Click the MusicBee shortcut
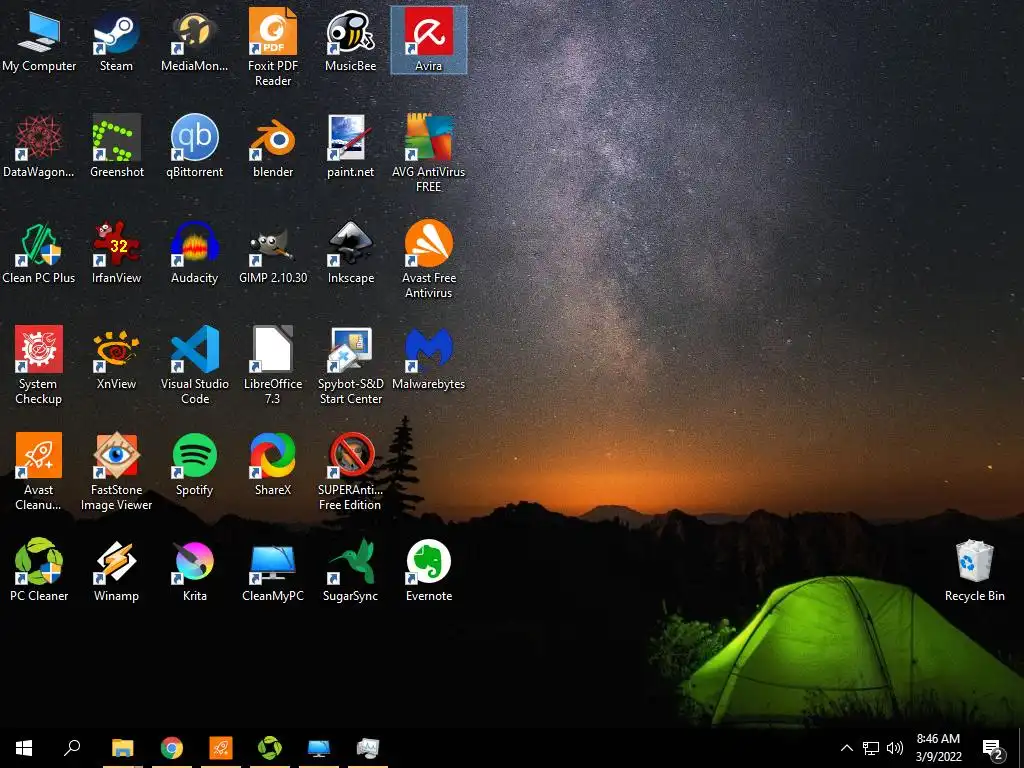Screen dimensions: 1024x768 [x=351, y=40]
